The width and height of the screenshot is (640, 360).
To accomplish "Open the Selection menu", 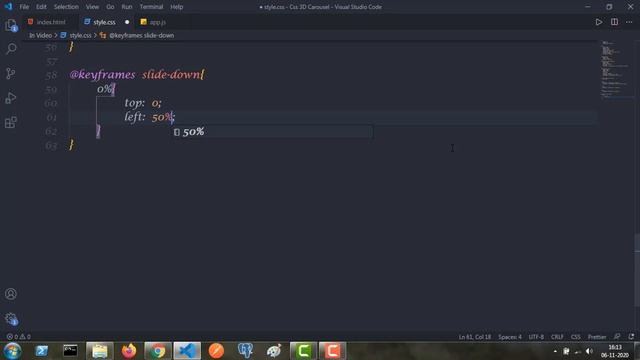I will coord(66,7).
